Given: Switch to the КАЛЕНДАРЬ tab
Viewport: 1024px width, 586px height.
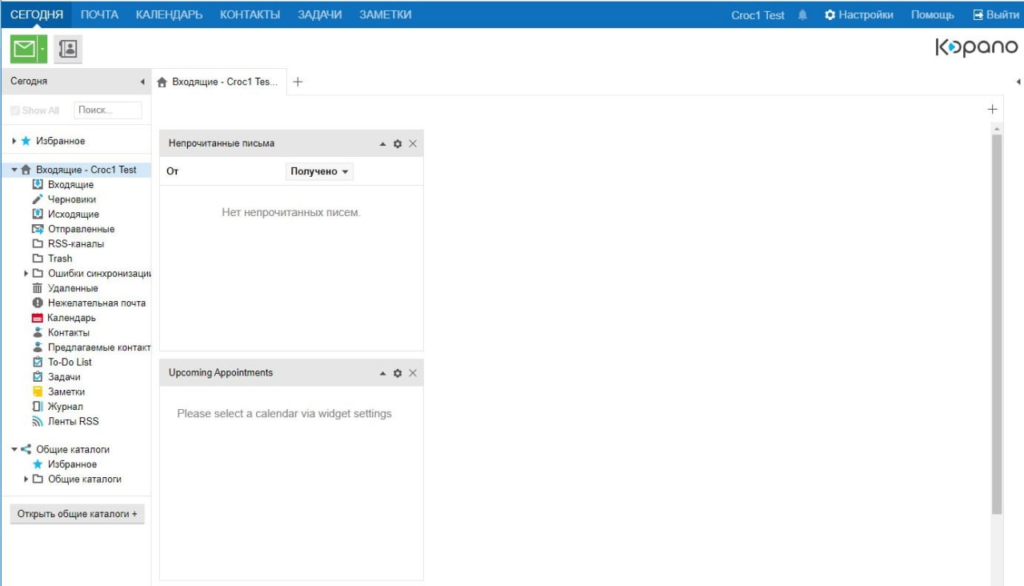Looking at the screenshot, I should click(169, 14).
